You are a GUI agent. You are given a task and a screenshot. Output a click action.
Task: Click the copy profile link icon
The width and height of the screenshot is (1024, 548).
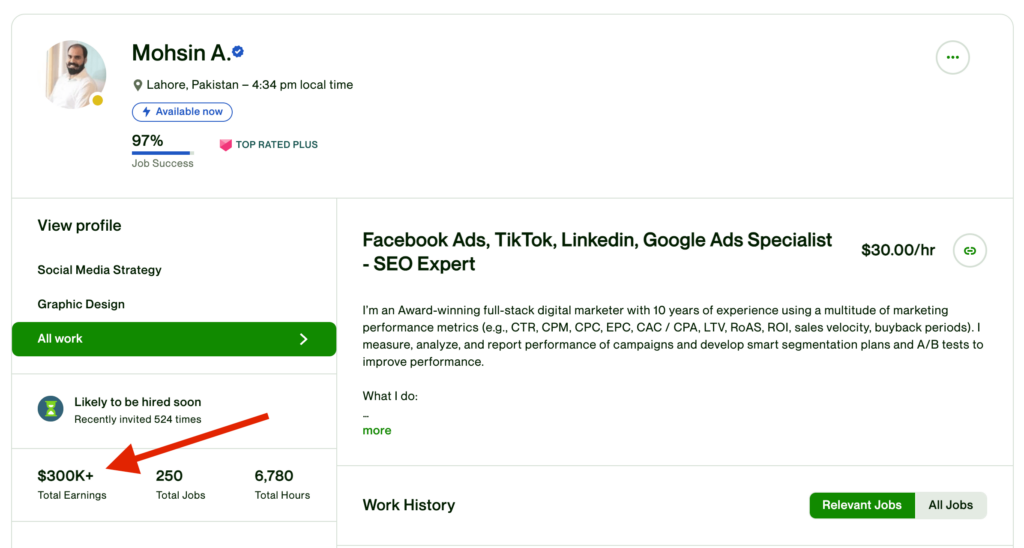(x=969, y=250)
